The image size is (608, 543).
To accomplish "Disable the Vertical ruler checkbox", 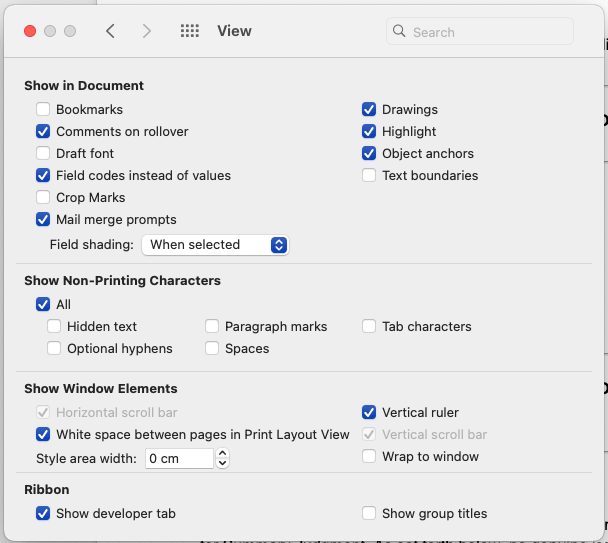I will point(369,413).
